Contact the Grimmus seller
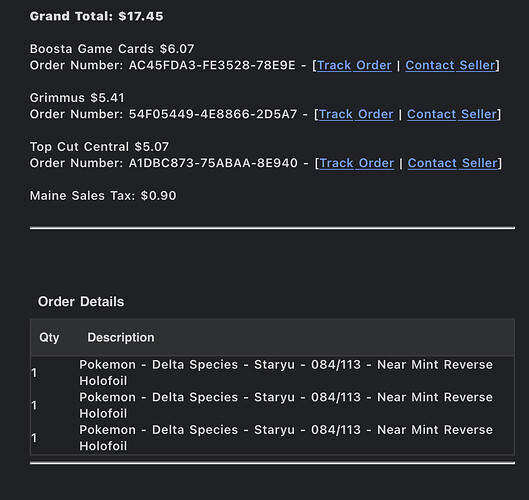The width and height of the screenshot is (529, 500). point(452,114)
